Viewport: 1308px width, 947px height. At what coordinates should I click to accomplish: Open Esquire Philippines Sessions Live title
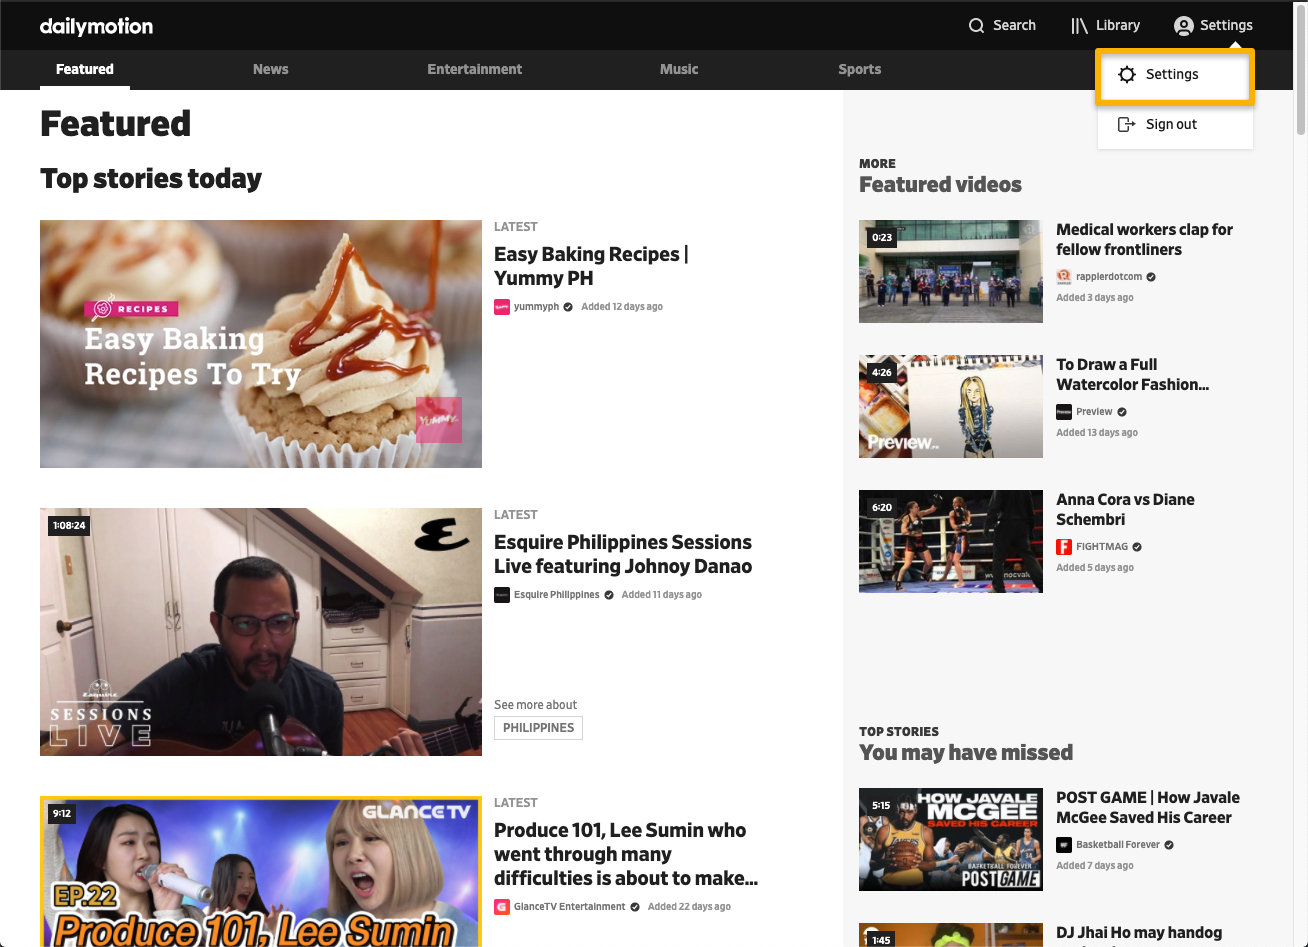pyautogui.click(x=623, y=554)
